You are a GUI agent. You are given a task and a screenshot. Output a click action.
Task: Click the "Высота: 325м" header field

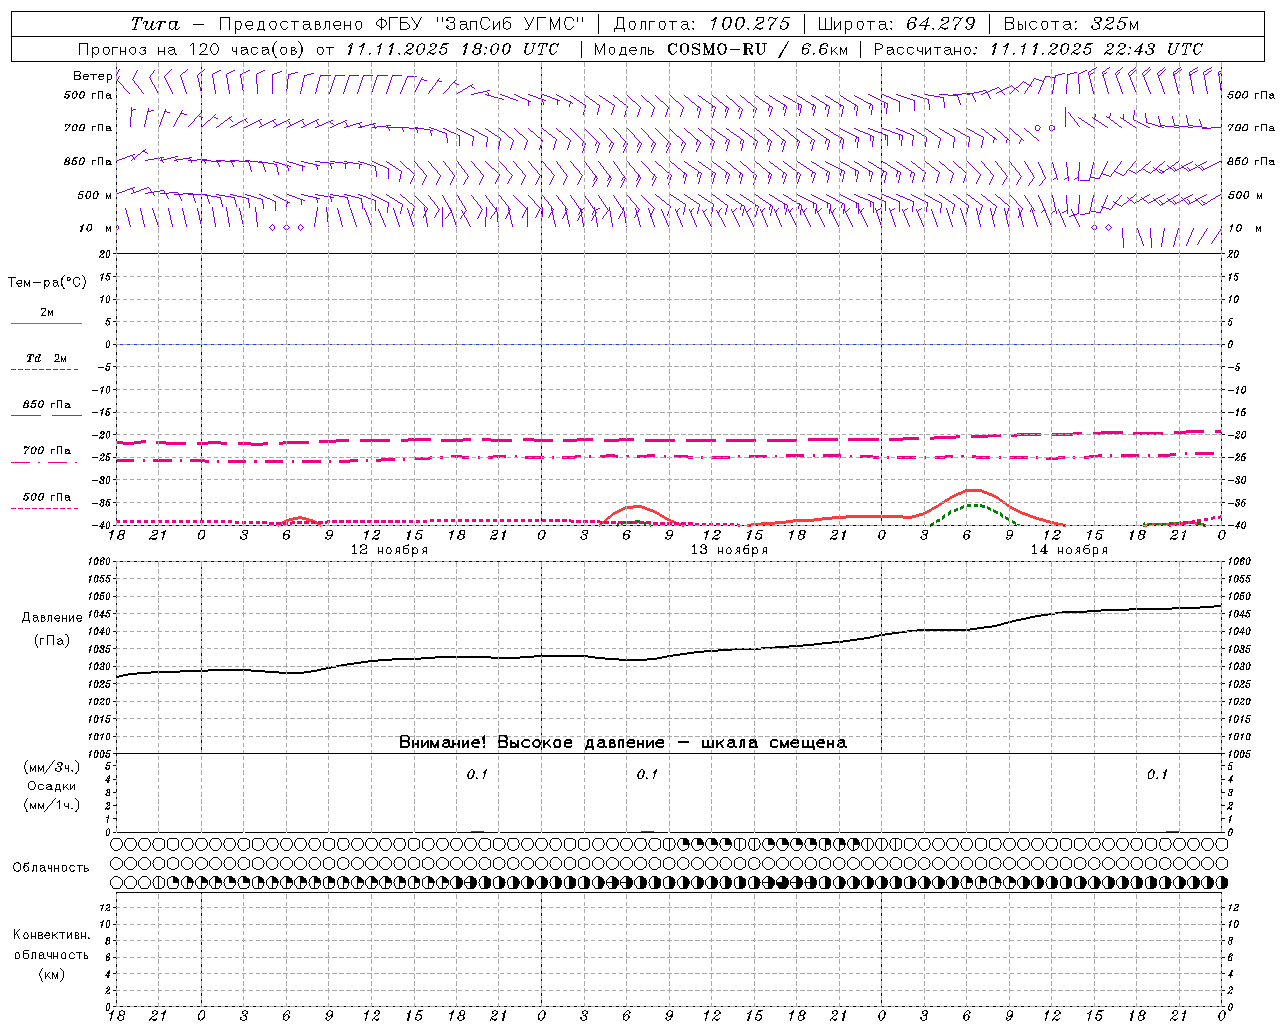point(1071,24)
